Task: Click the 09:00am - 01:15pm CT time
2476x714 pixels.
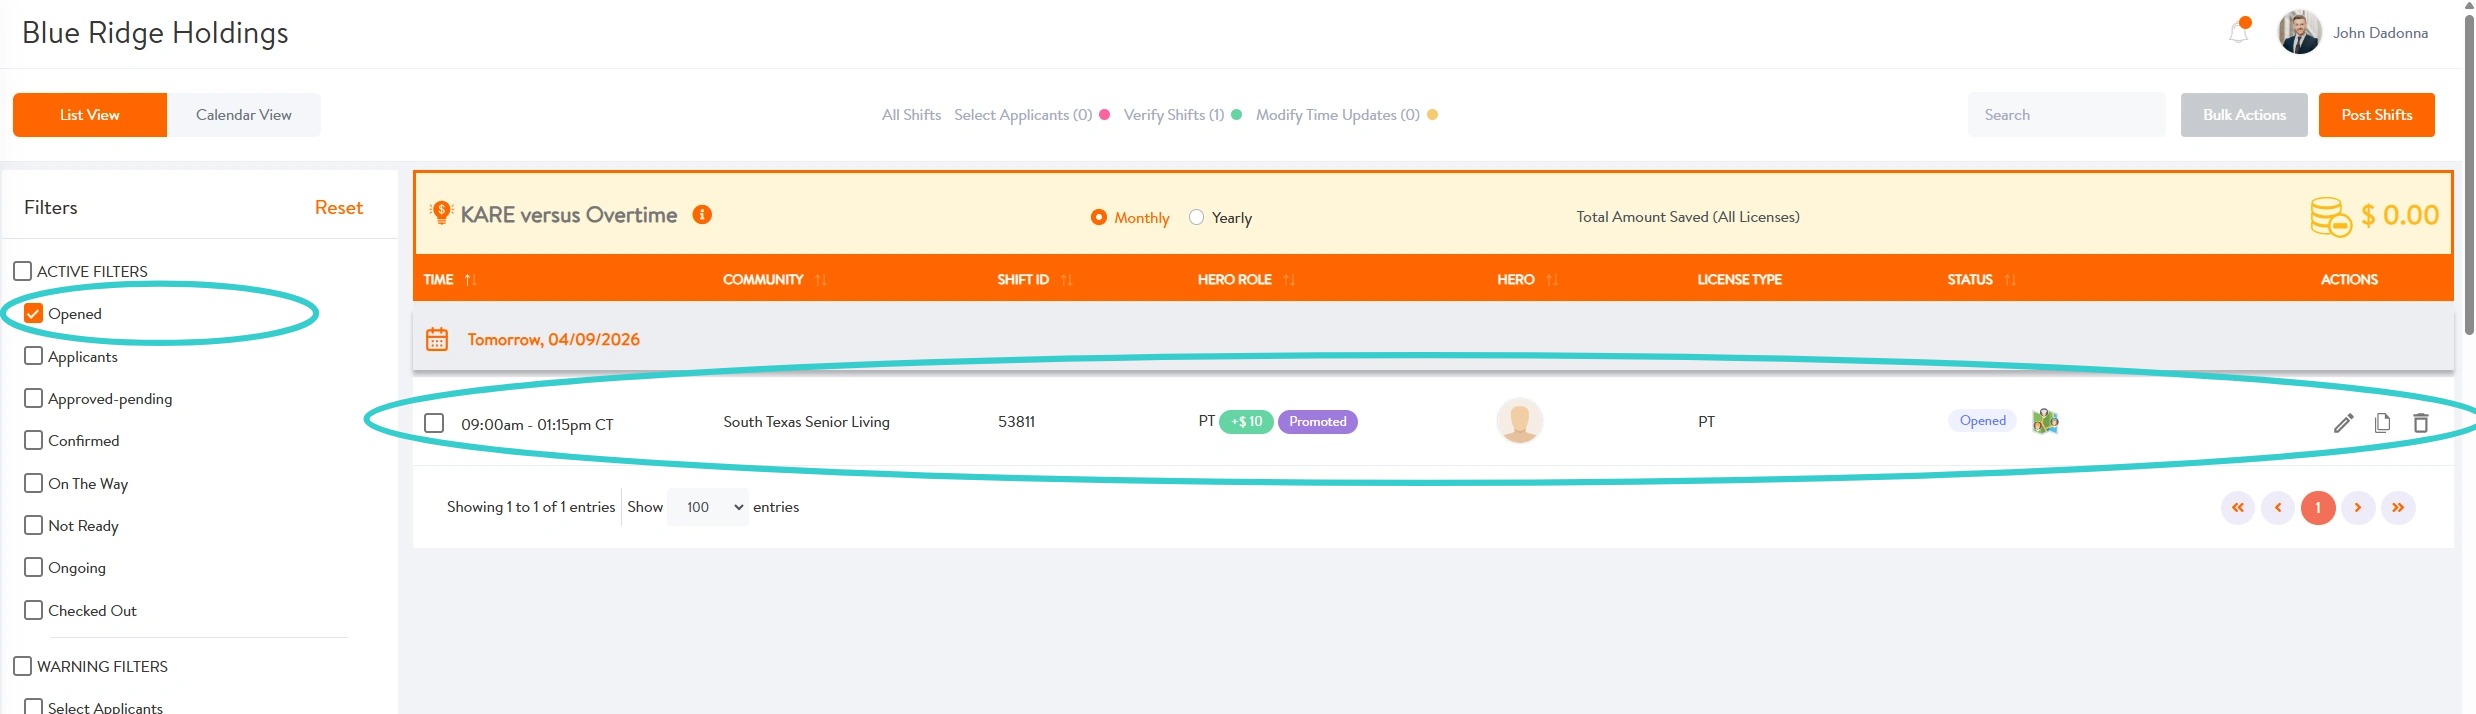Action: pos(537,425)
